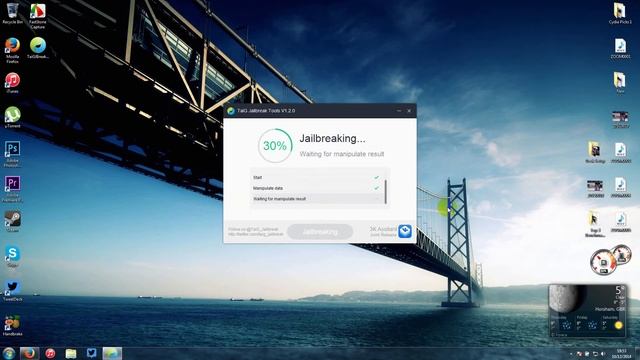
Task: Click the taskbar clock and date
Action: coord(621,353)
